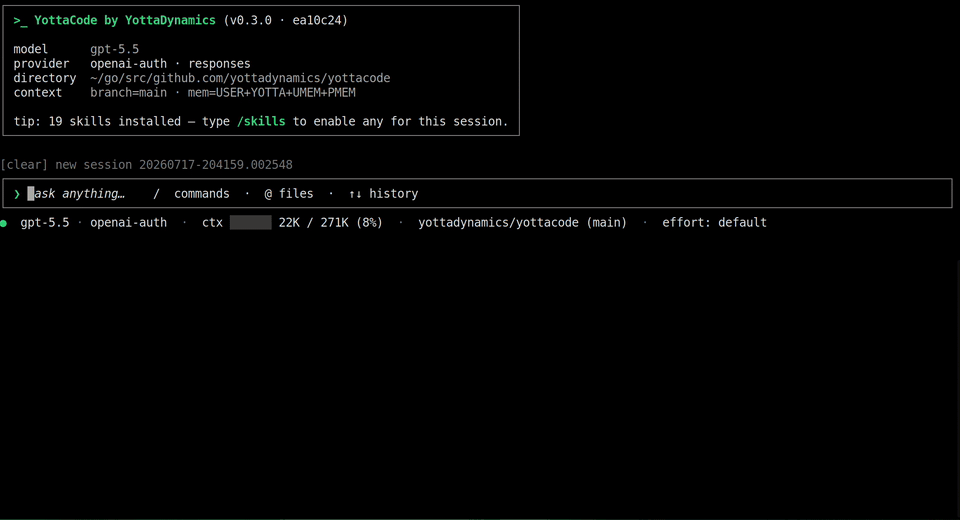Click '[clear] new session 20260717-204159.002548' line
The width and height of the screenshot is (960, 520).
click(x=146, y=165)
